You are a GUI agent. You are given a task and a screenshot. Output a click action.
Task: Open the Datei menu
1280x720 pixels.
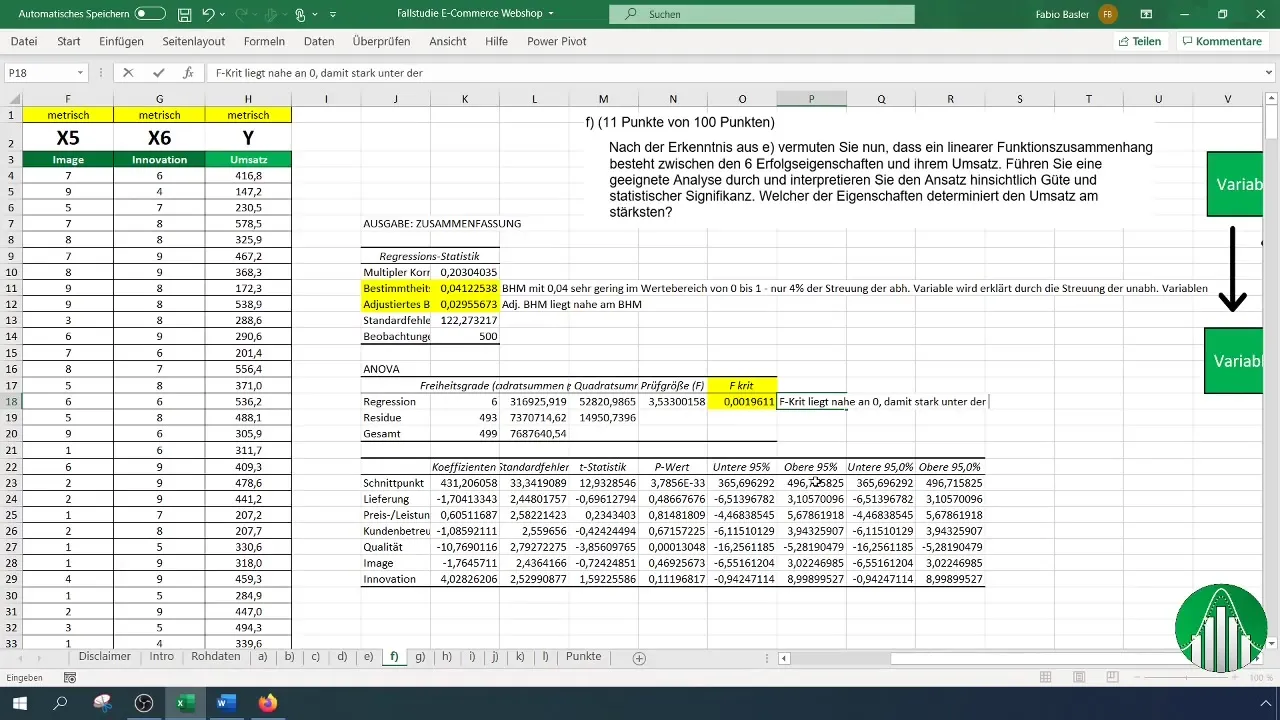24,41
